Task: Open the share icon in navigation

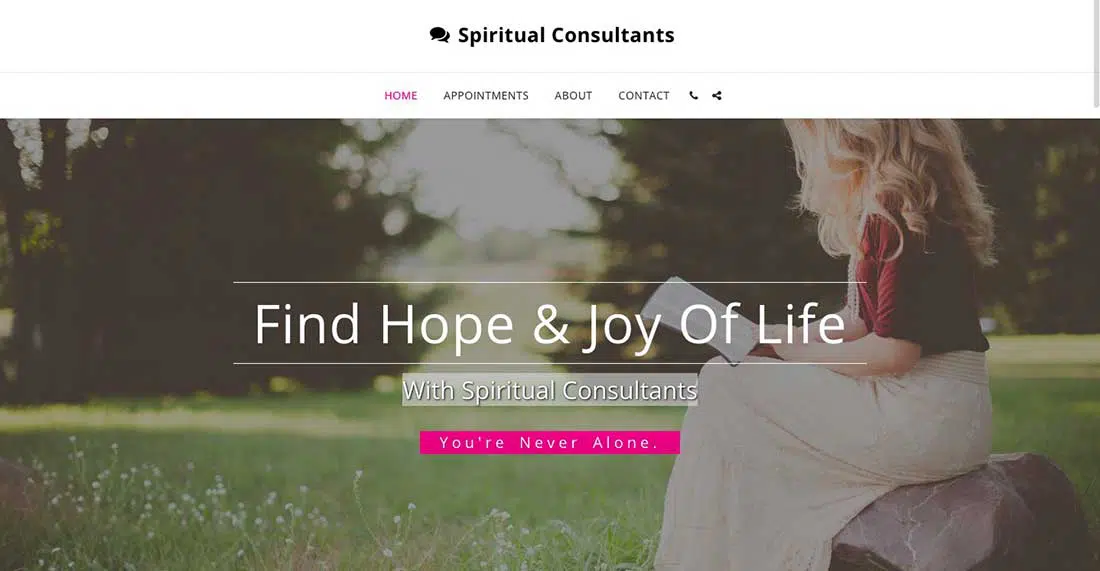Action: (x=717, y=95)
